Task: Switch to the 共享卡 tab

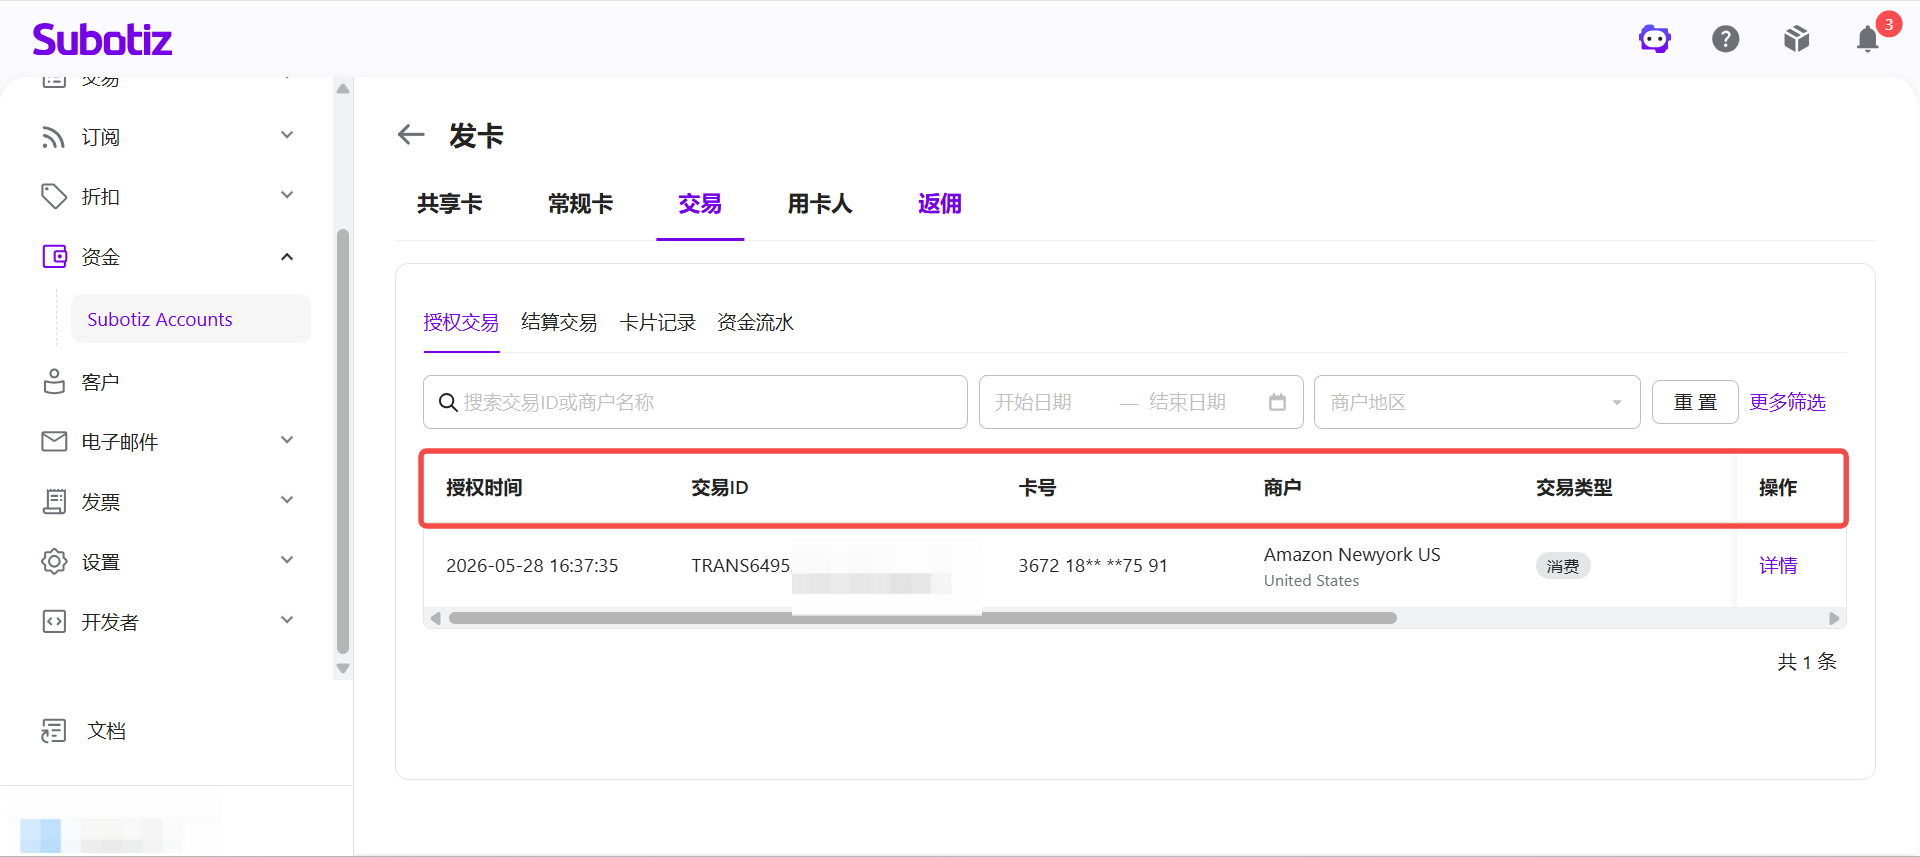Action: 450,204
